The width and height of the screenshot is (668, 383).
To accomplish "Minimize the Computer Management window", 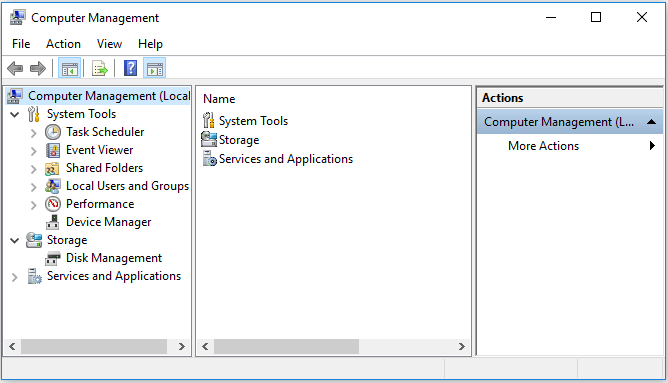I will click(x=551, y=17).
